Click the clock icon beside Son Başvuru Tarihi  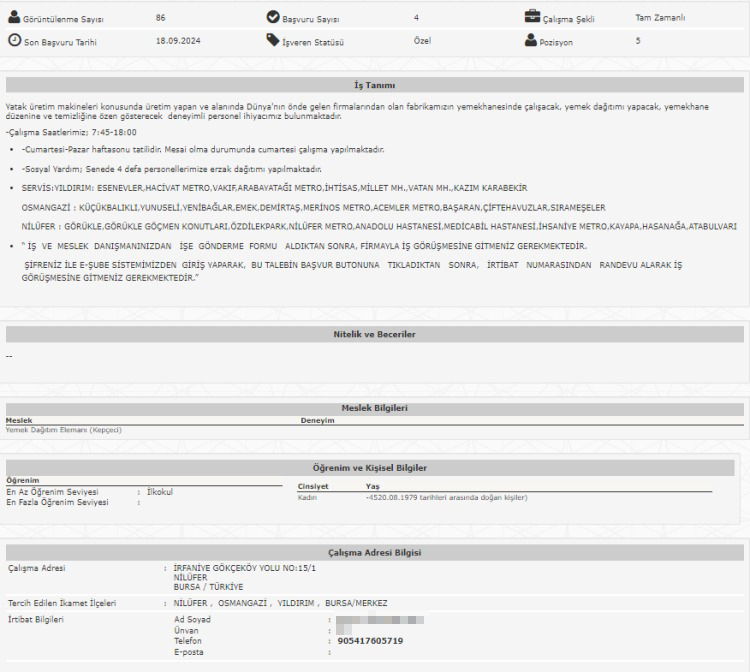click(14, 41)
